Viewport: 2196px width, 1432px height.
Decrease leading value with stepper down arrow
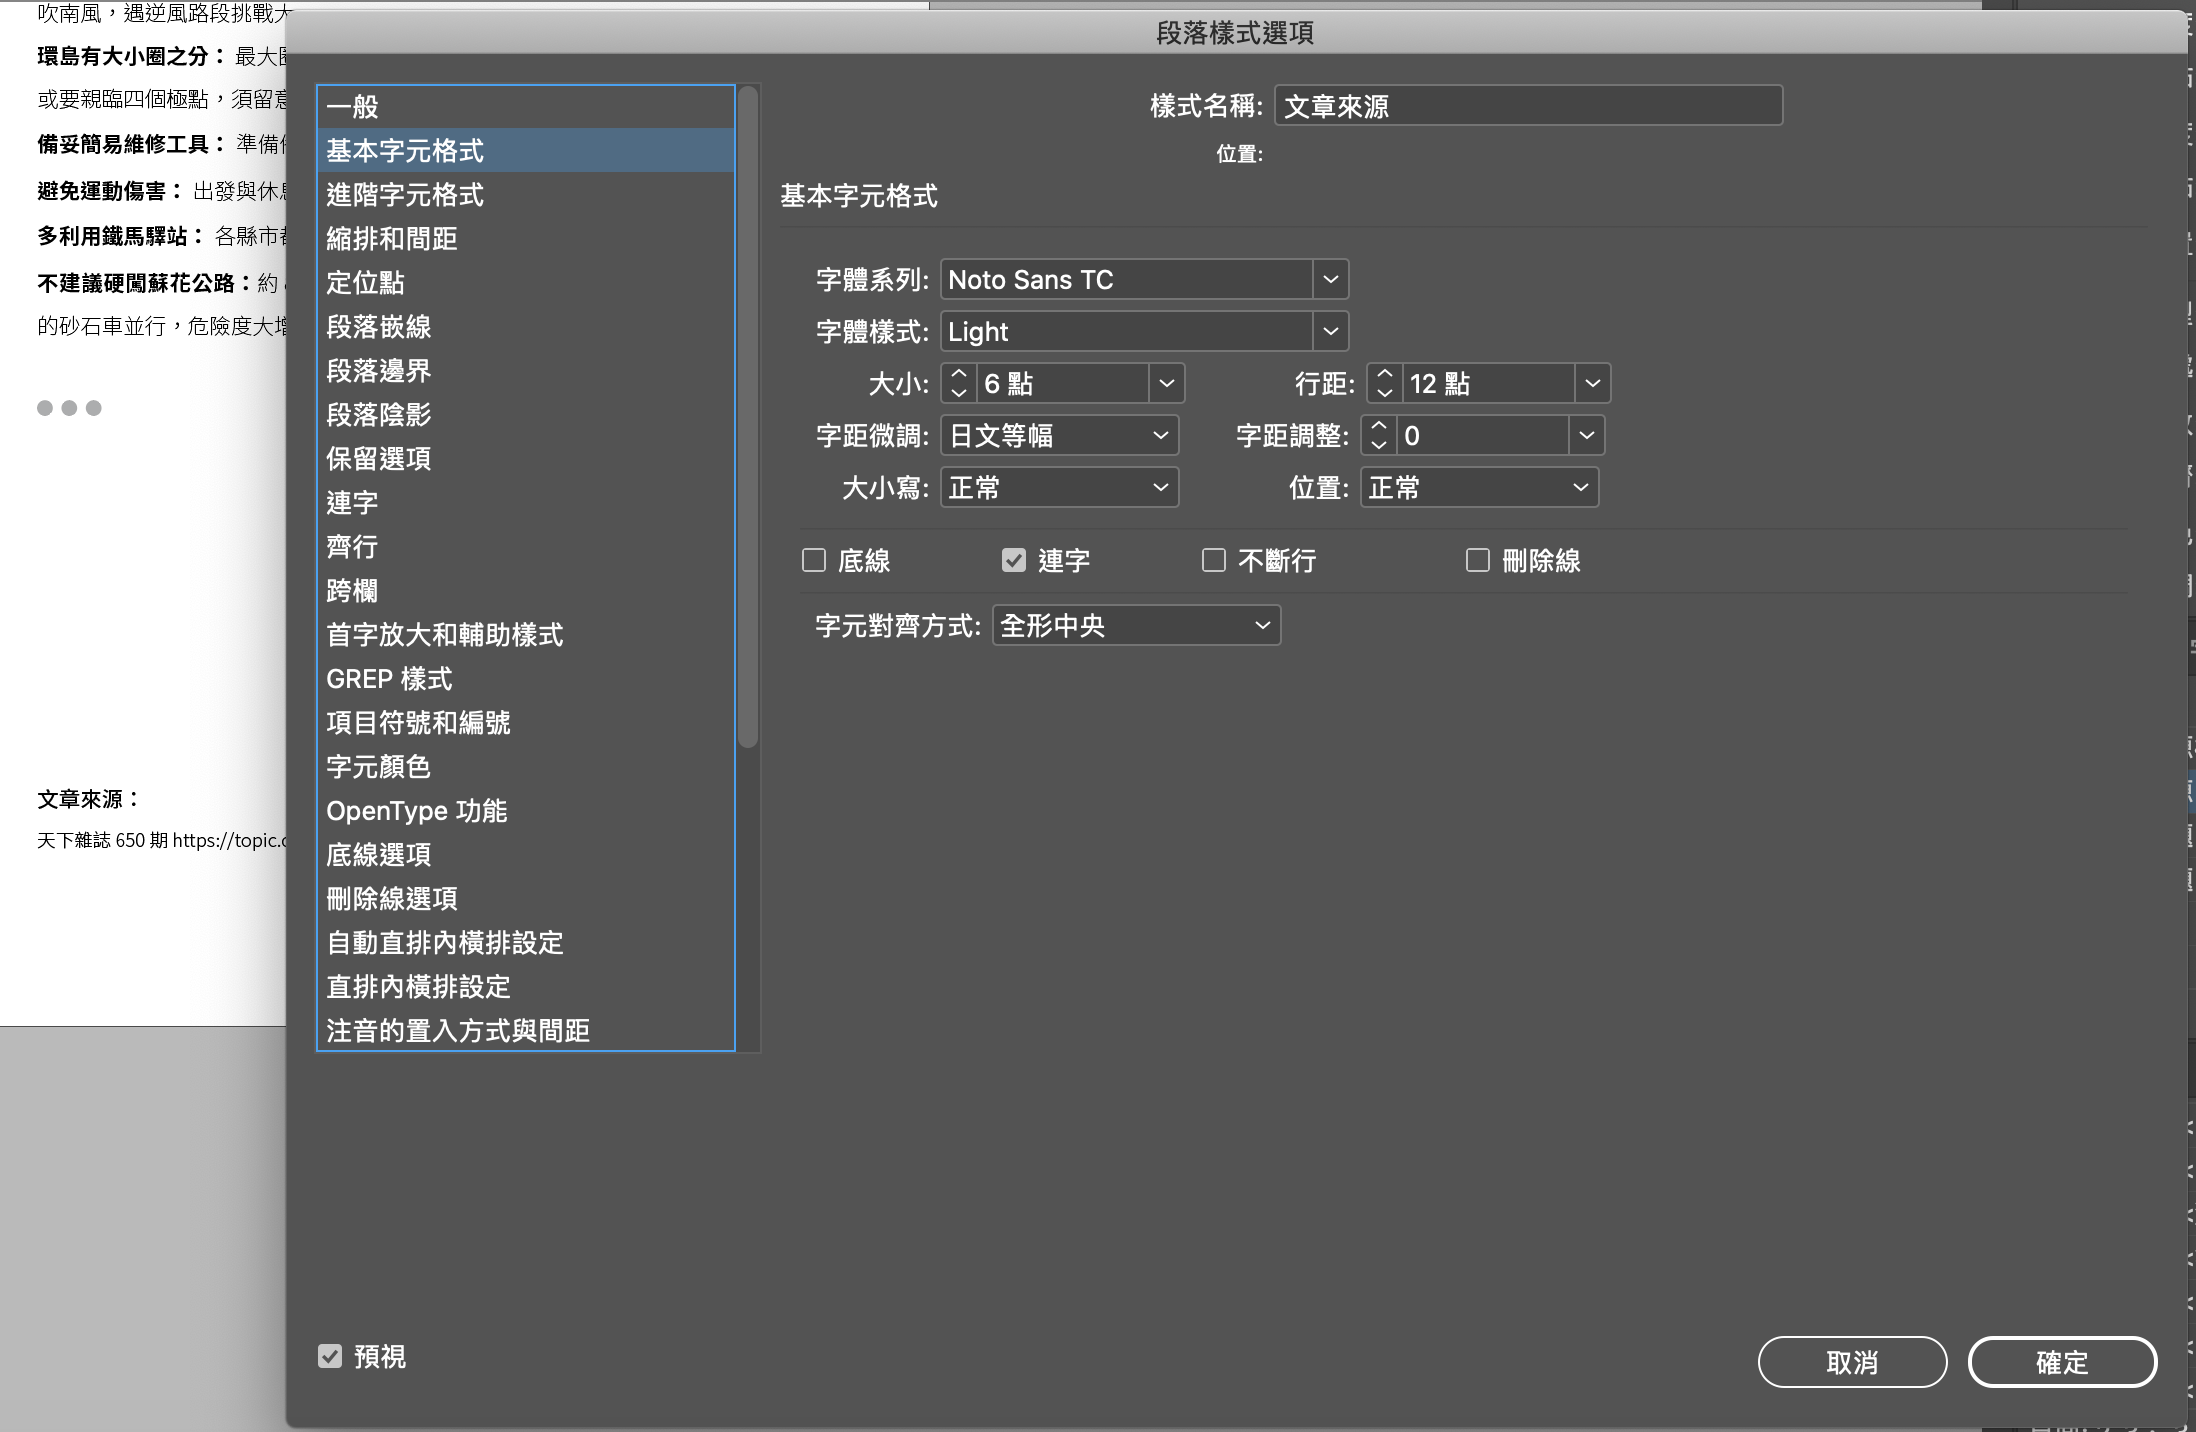click(1384, 393)
